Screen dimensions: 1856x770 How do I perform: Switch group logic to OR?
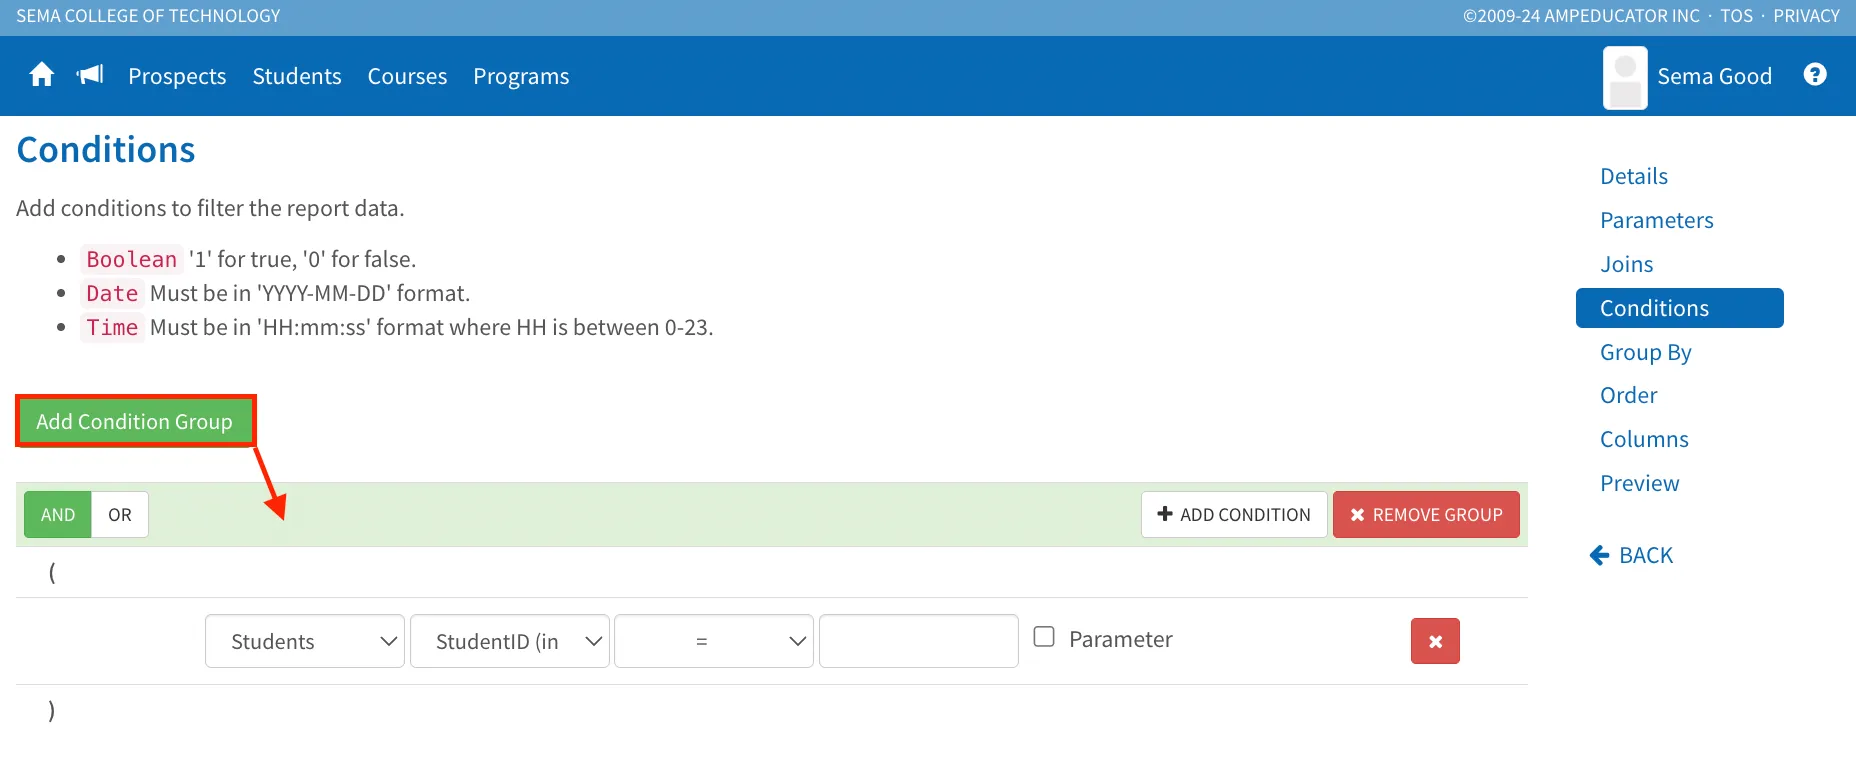[x=120, y=515]
